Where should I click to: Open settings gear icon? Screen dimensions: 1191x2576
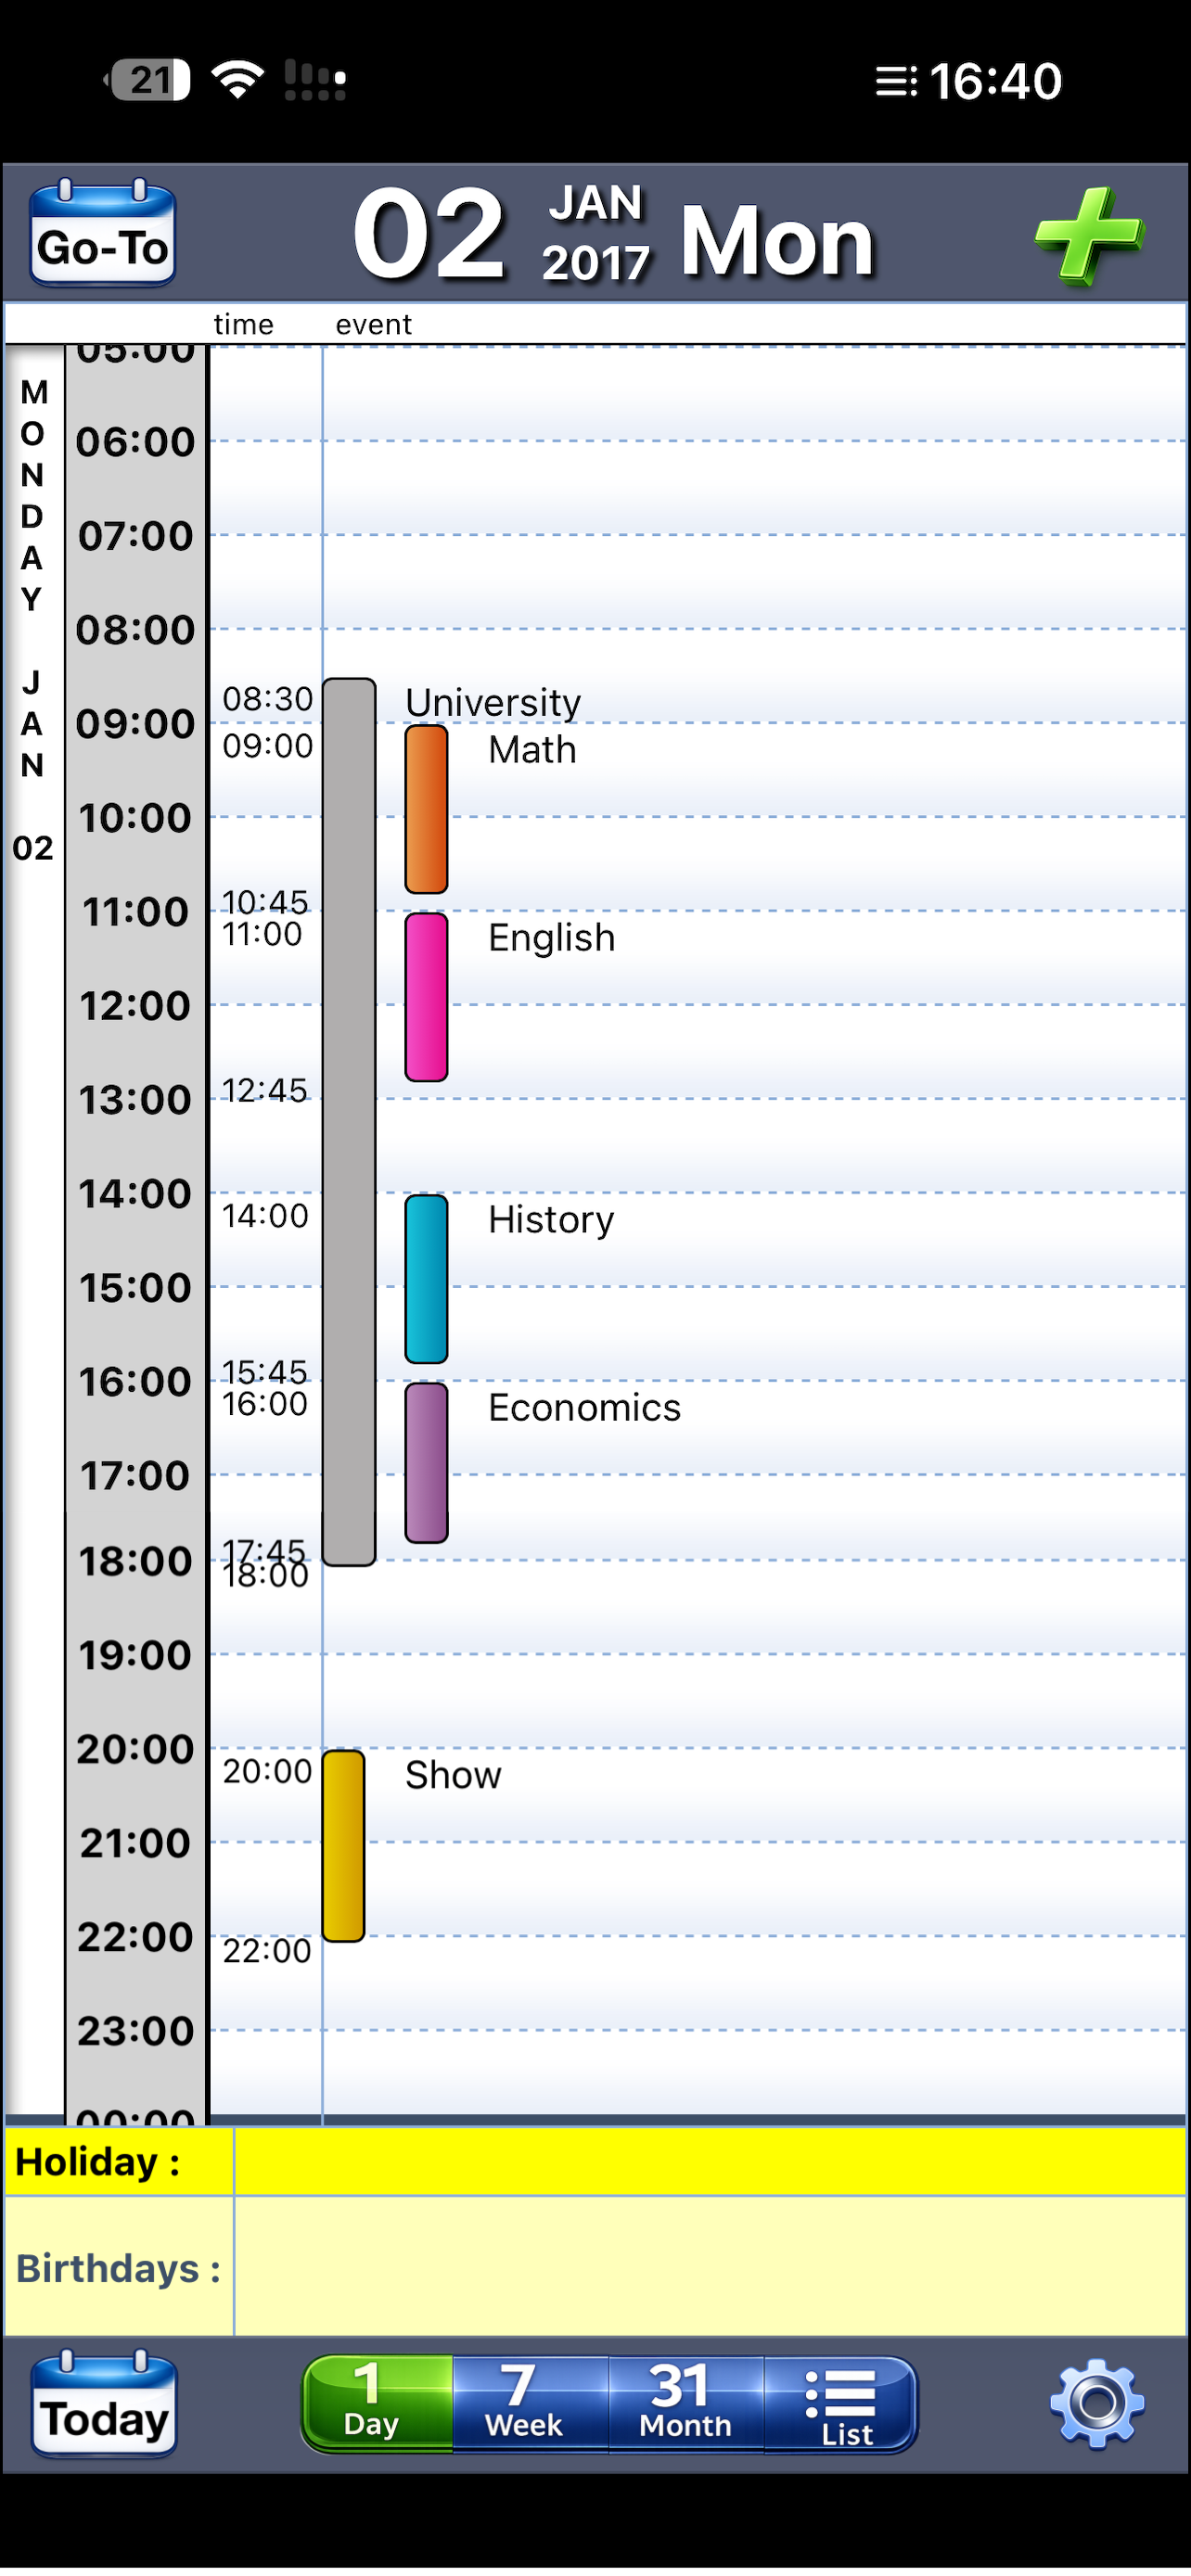coord(1096,2403)
